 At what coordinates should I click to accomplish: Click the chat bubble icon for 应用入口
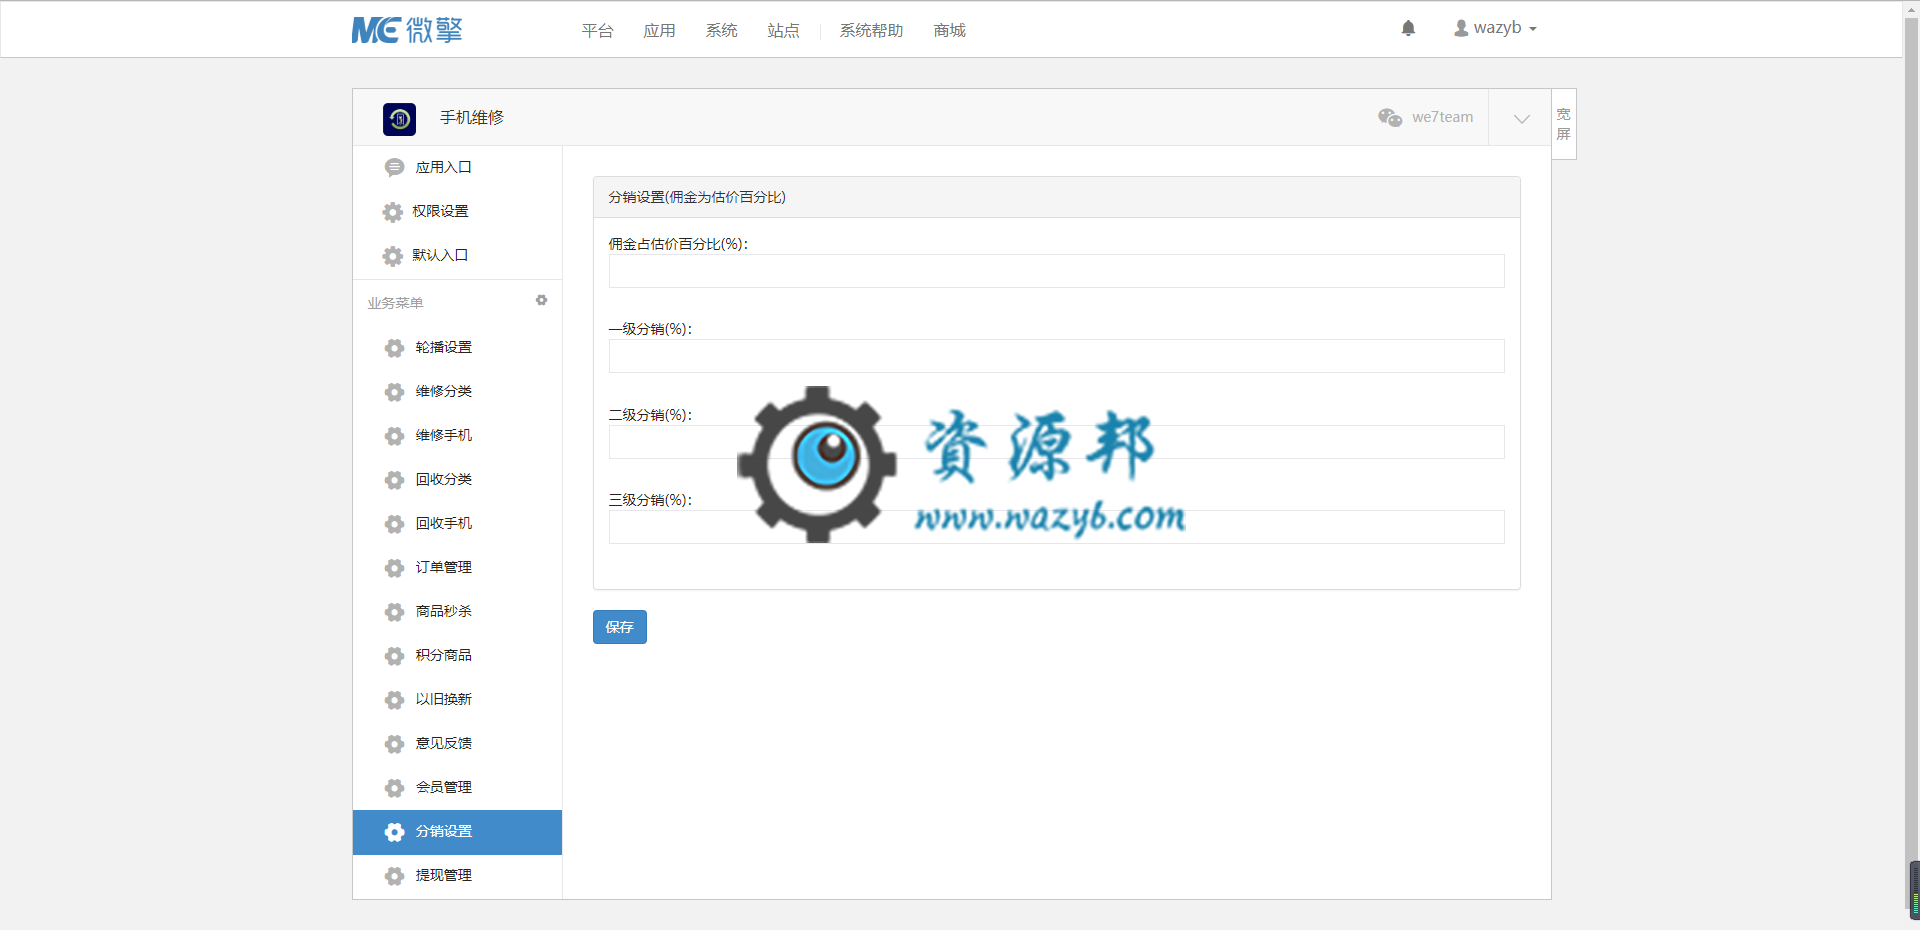[395, 168]
